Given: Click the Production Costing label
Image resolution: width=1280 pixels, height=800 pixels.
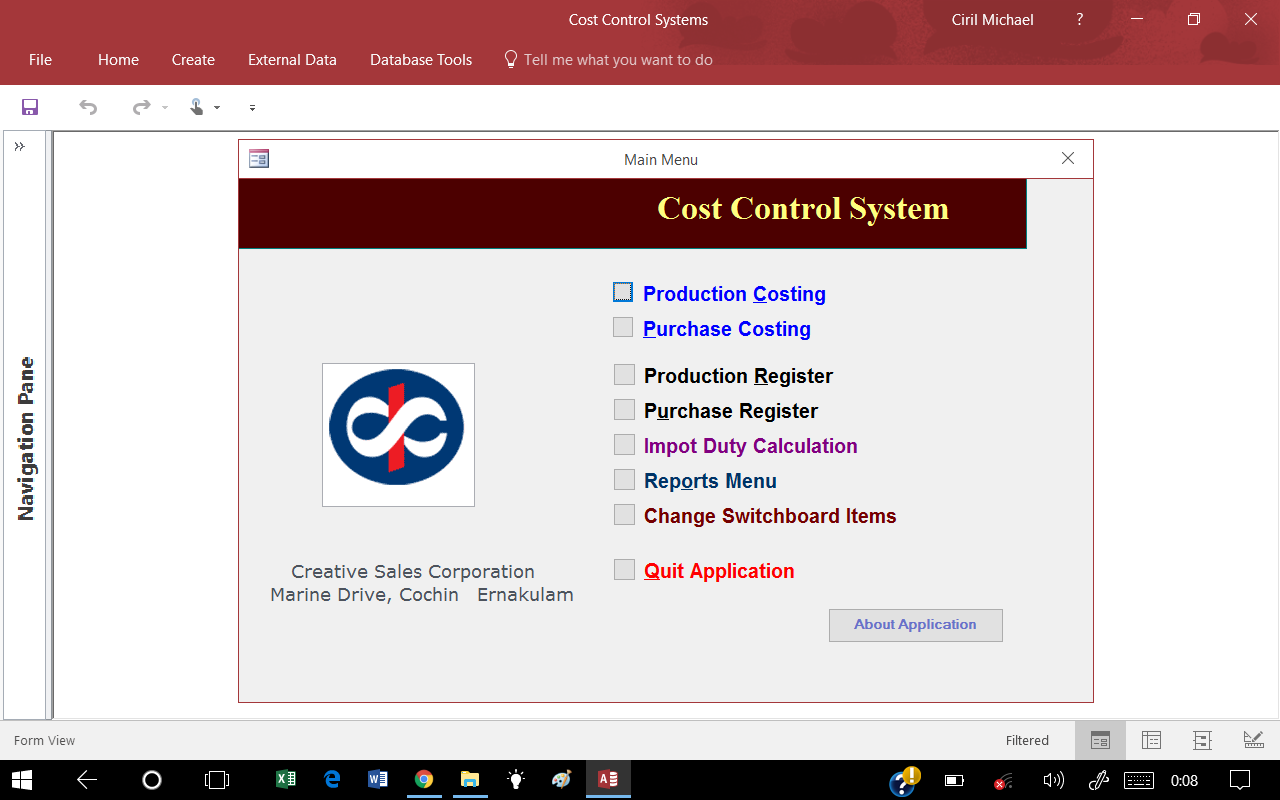Looking at the screenshot, I should tap(734, 294).
